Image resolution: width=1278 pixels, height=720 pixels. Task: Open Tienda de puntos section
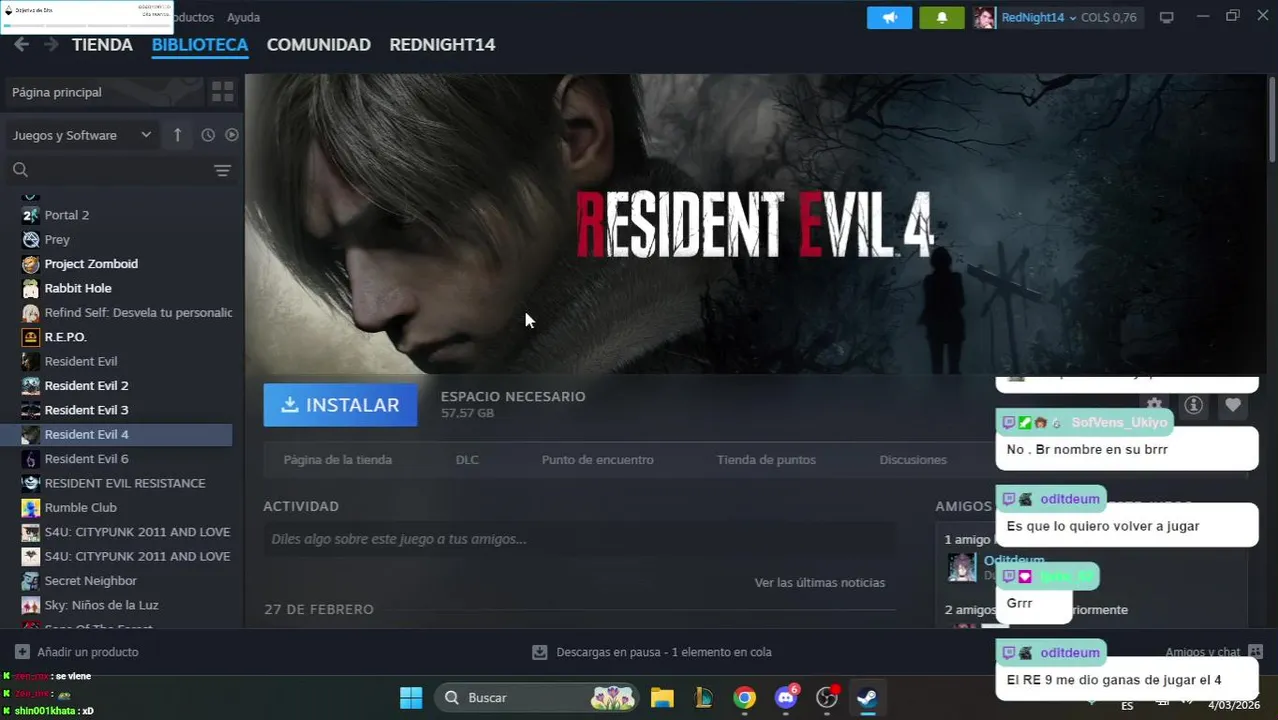pyautogui.click(x=766, y=460)
